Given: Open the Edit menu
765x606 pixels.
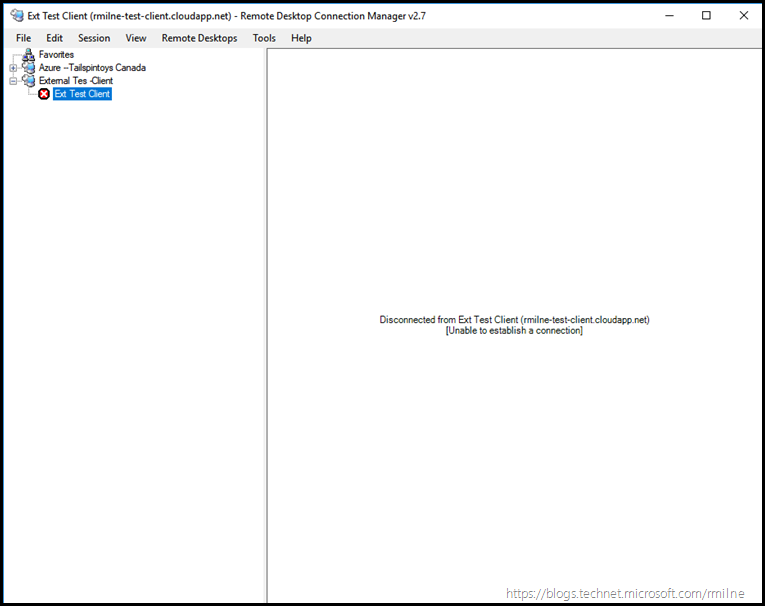Looking at the screenshot, I should click(54, 38).
